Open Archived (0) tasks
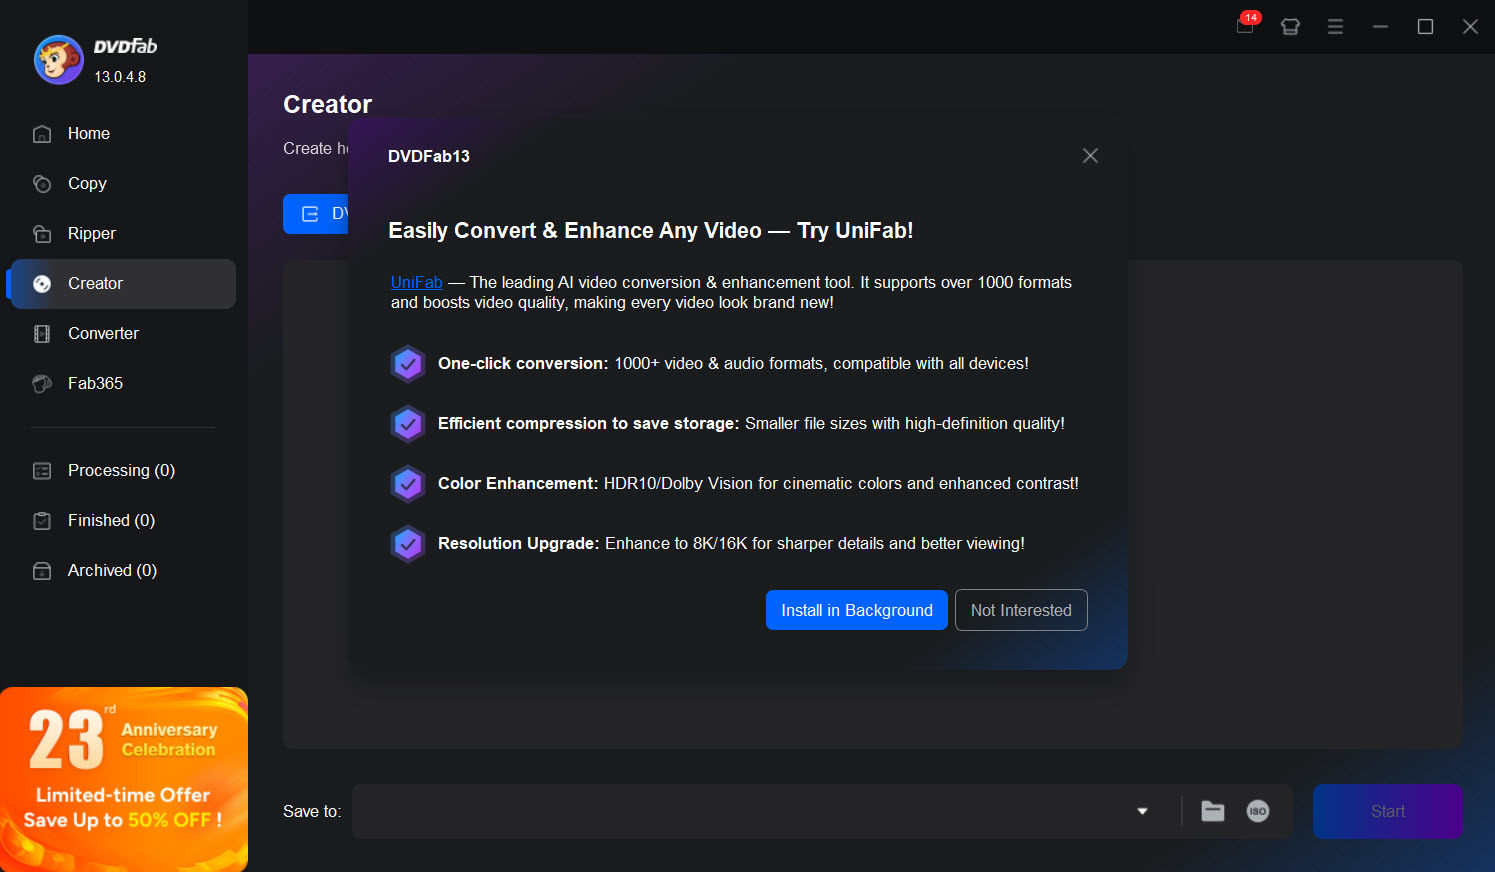The image size is (1495, 872). (x=111, y=571)
